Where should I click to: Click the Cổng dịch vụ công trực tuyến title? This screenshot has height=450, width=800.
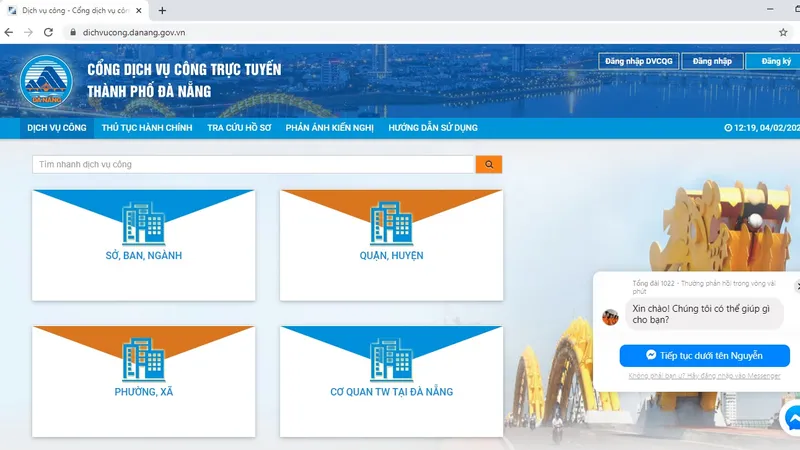(184, 69)
